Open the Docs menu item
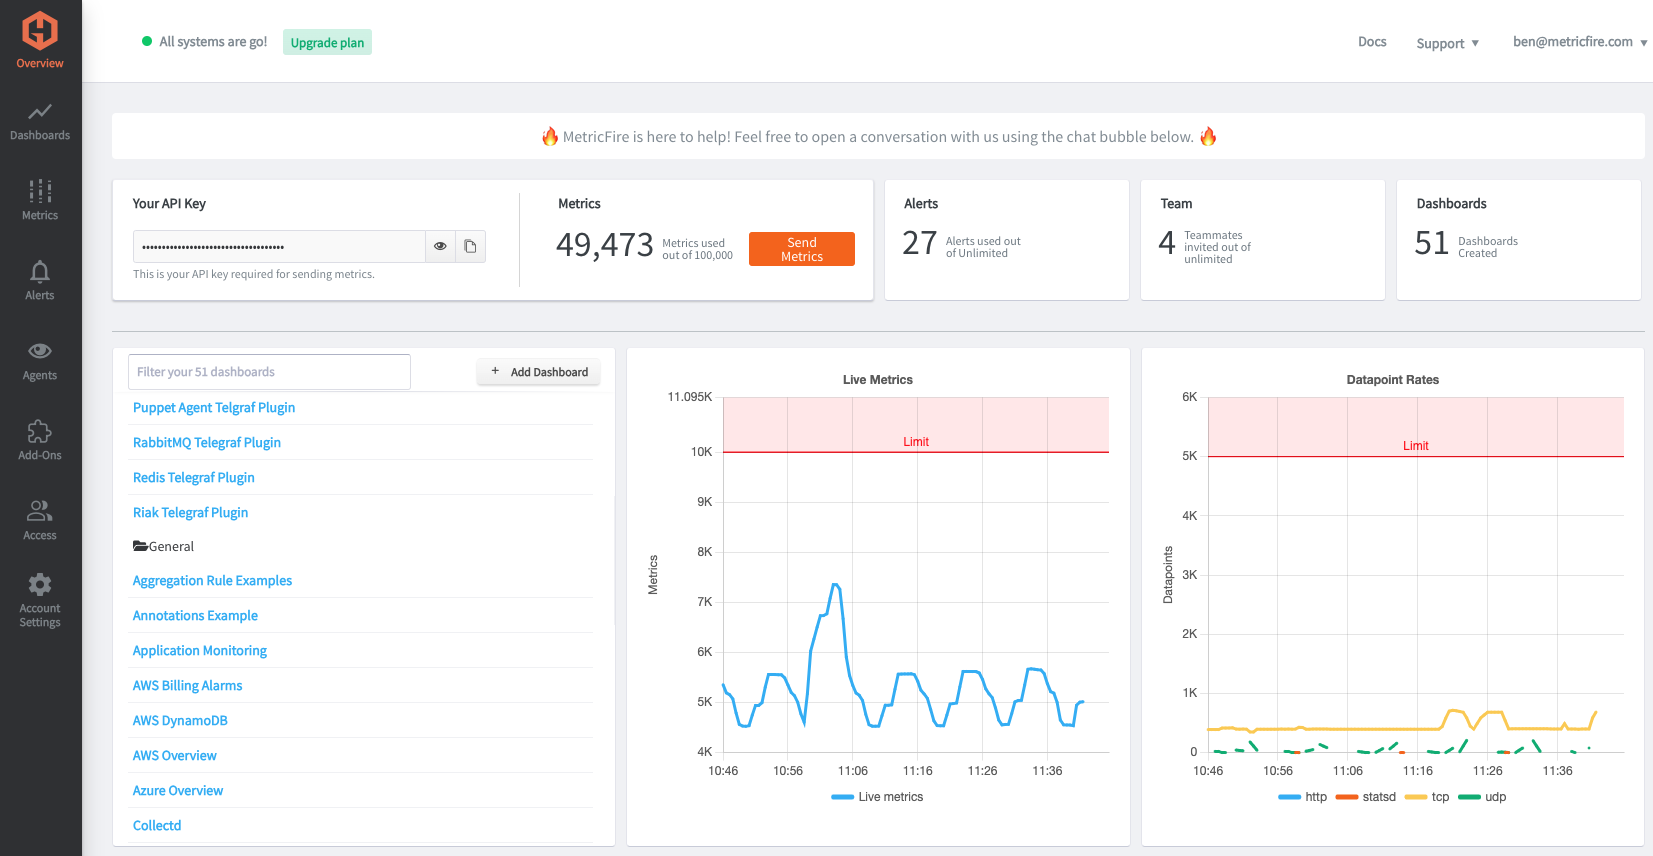Image resolution: width=1653 pixels, height=856 pixels. pyautogui.click(x=1372, y=42)
